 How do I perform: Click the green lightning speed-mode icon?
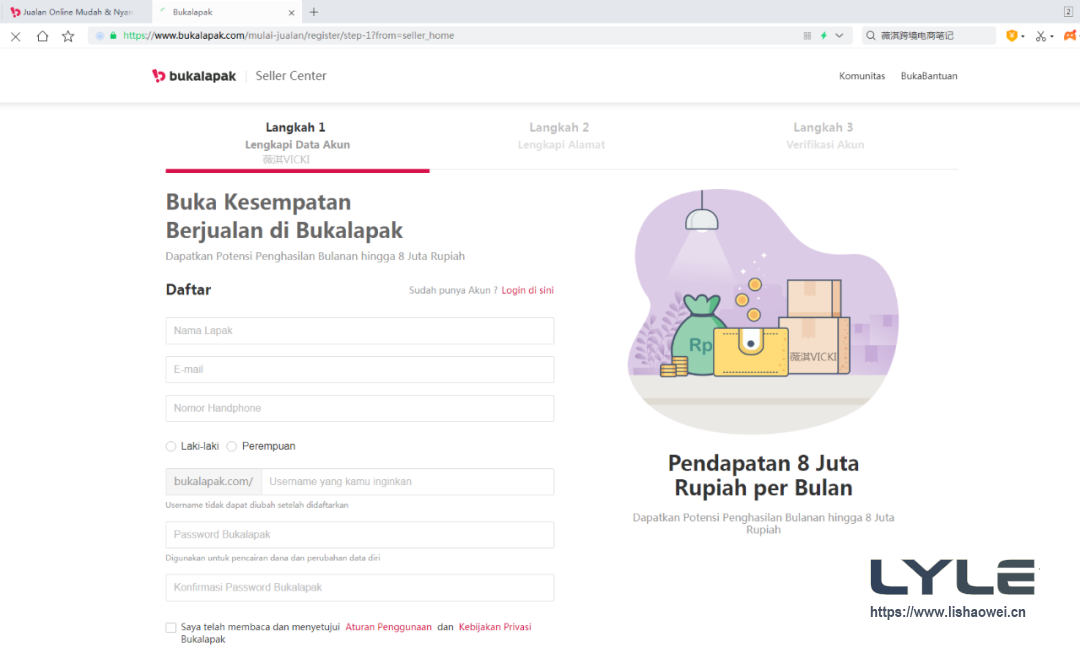[x=823, y=36]
